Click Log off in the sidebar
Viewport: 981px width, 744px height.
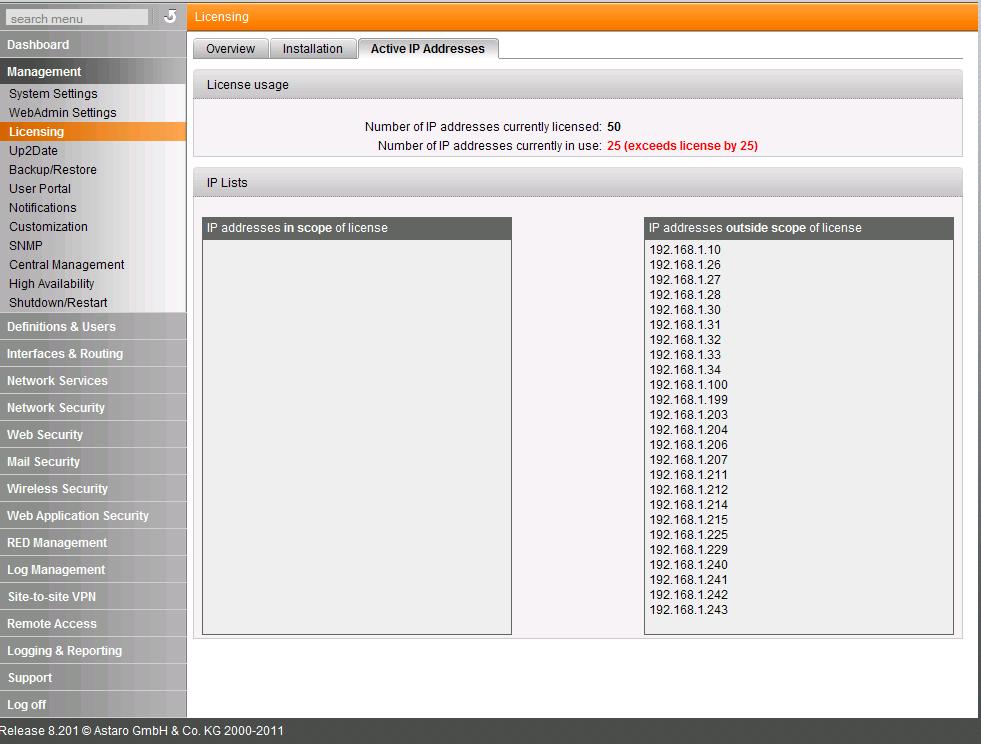pos(27,705)
